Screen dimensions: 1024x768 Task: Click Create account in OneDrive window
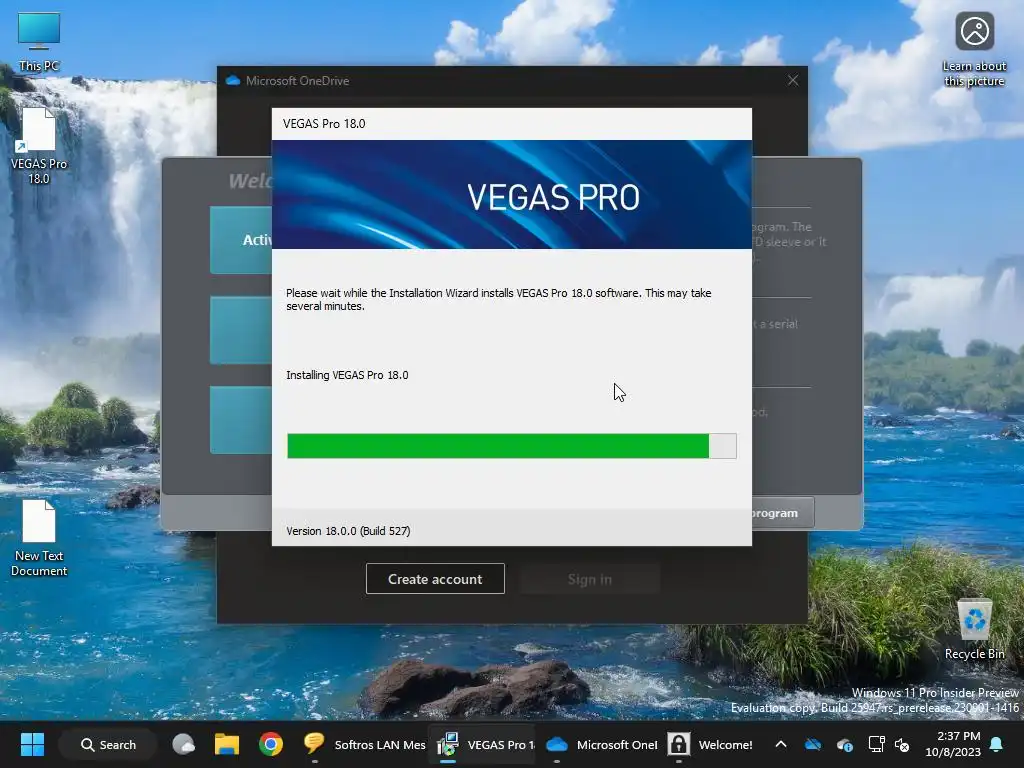click(x=435, y=579)
